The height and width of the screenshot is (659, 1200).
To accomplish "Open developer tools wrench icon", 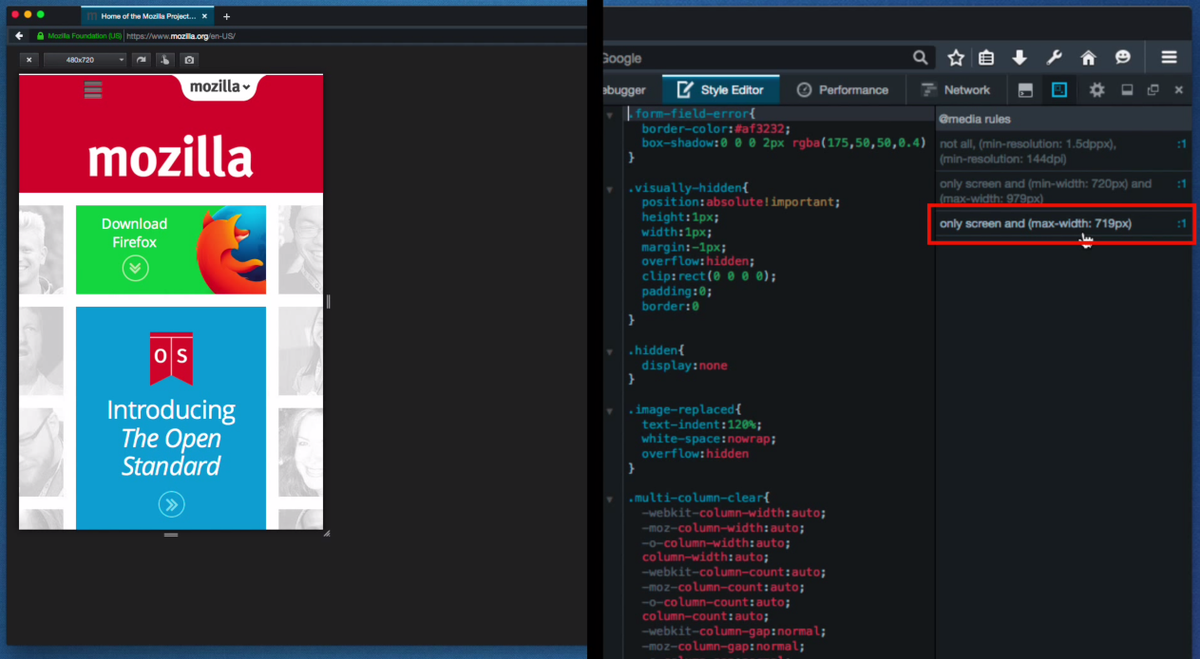I will click(1054, 58).
